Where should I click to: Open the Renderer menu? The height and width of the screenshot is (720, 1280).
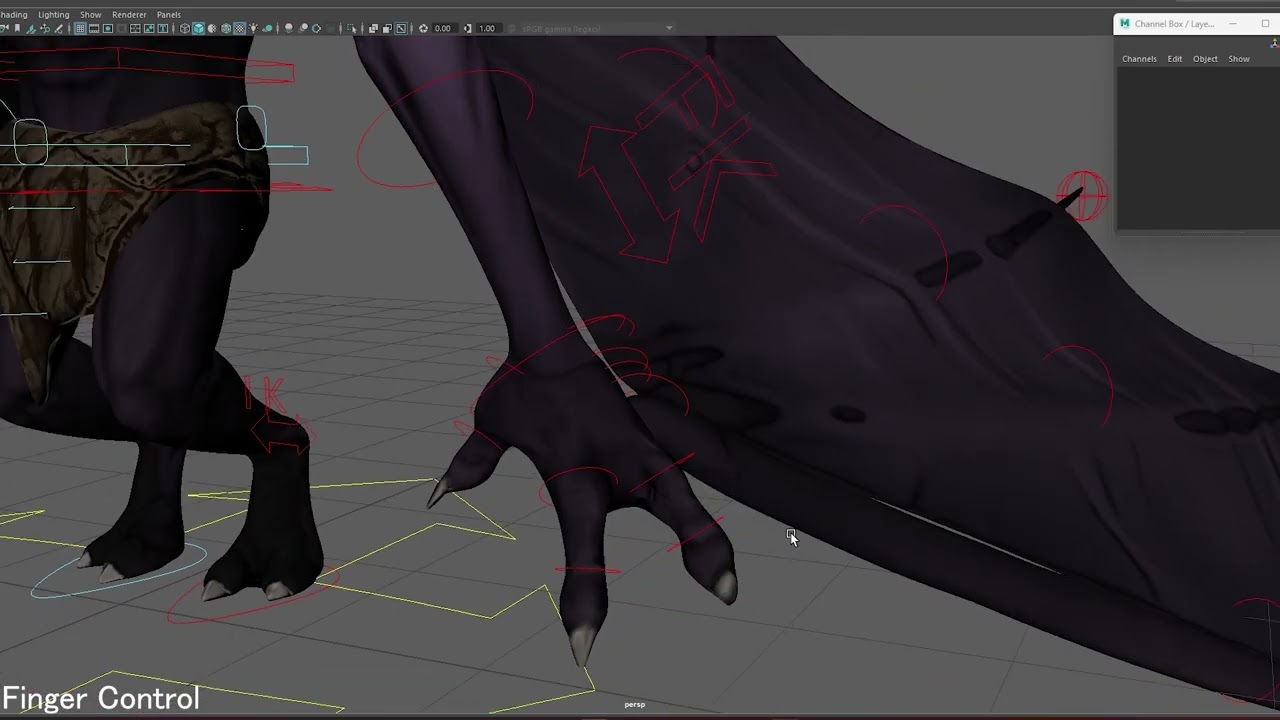[129, 15]
